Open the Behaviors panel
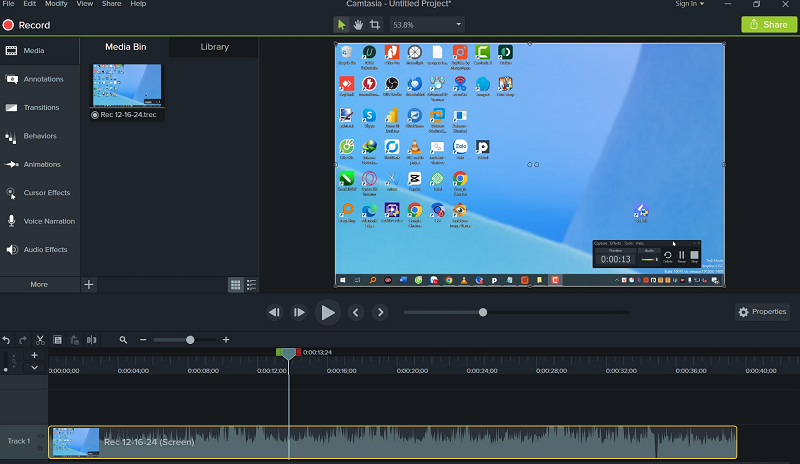Image resolution: width=800 pixels, height=464 pixels. pyautogui.click(x=39, y=136)
